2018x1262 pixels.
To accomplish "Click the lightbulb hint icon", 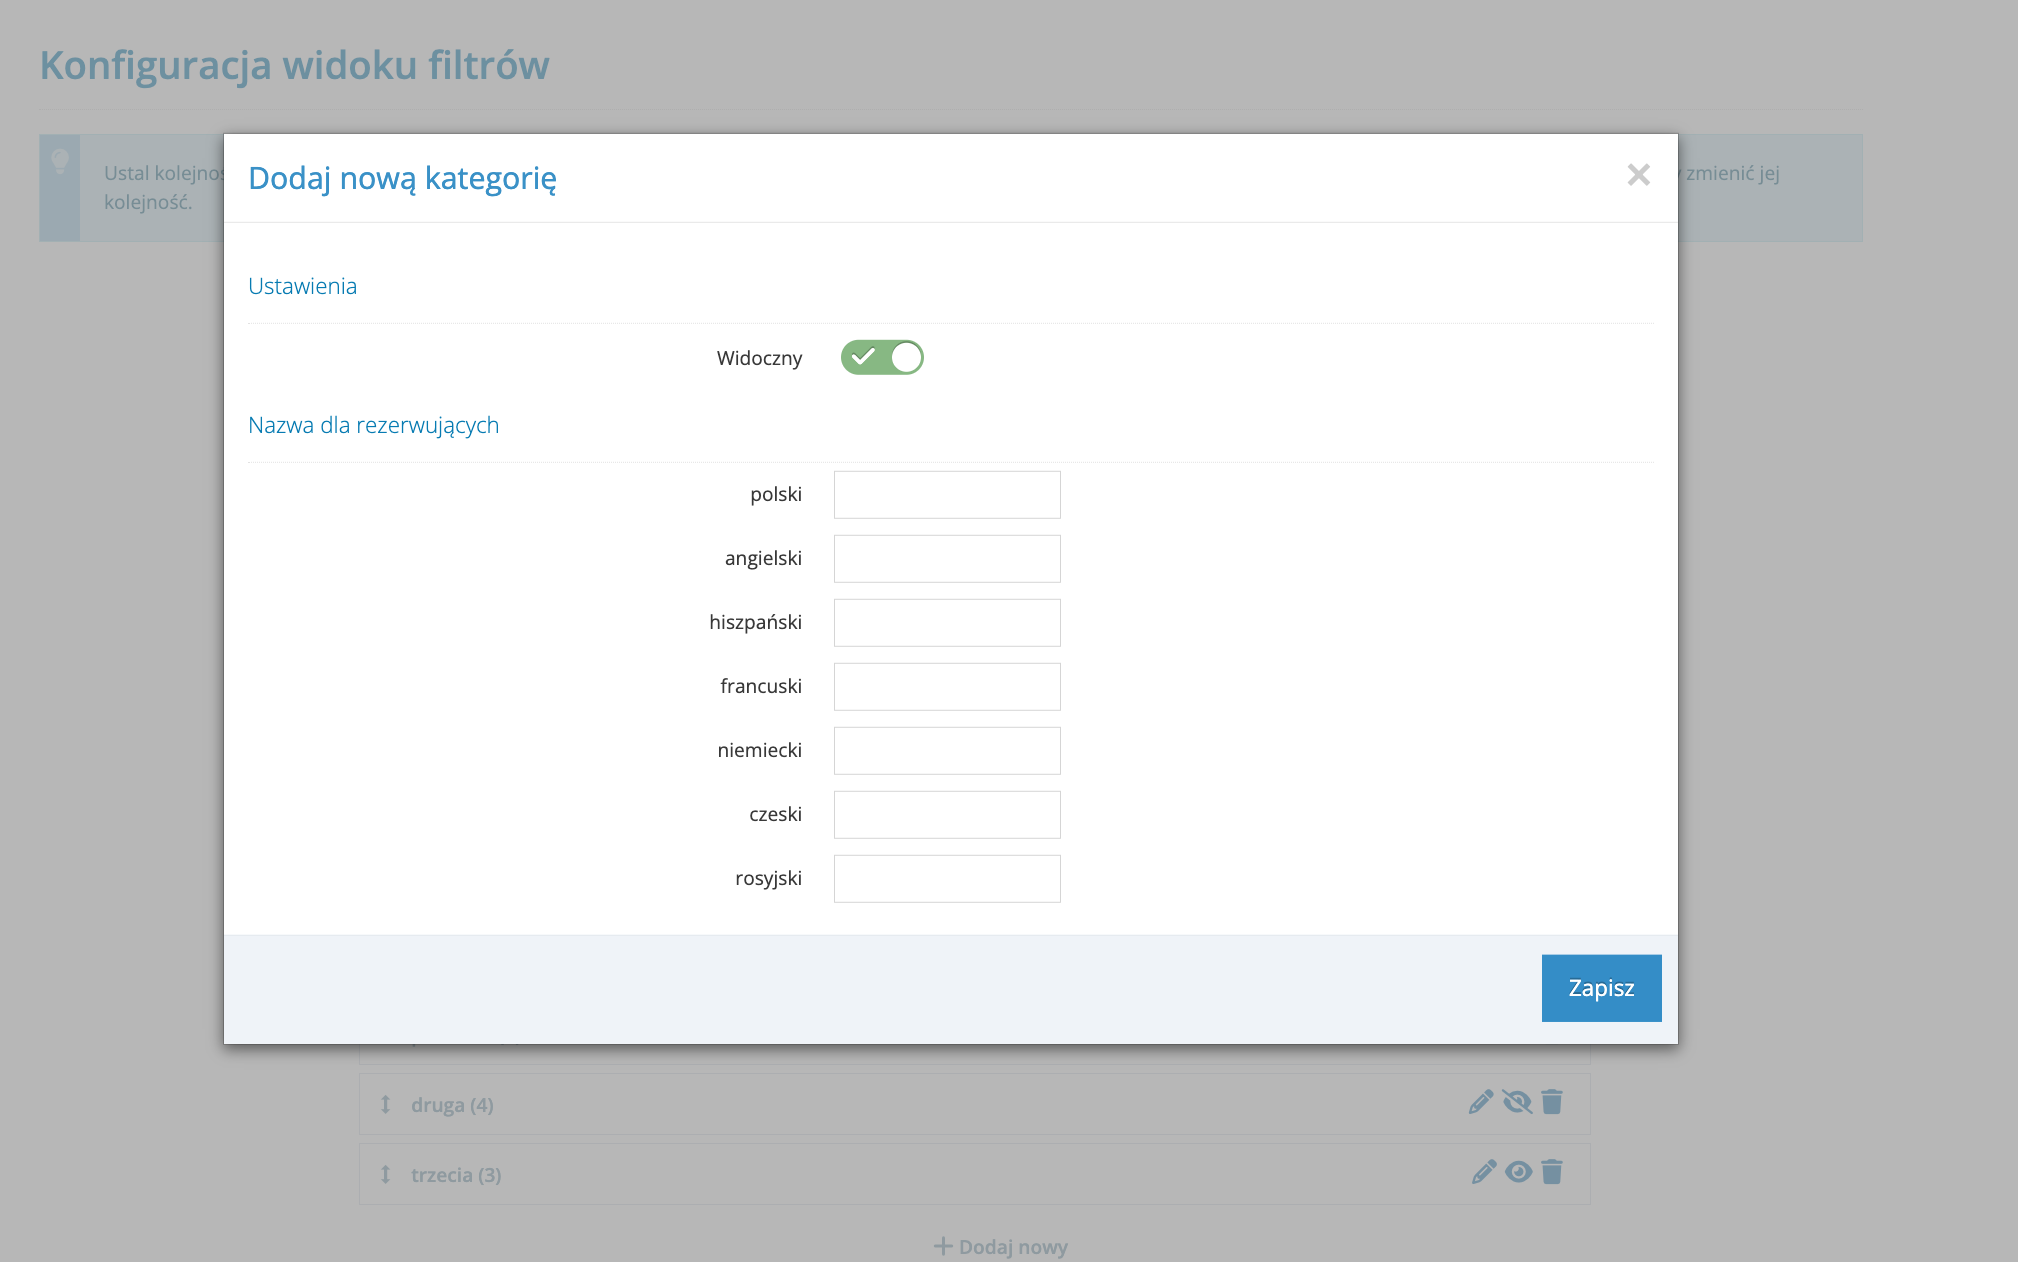I will (x=60, y=160).
